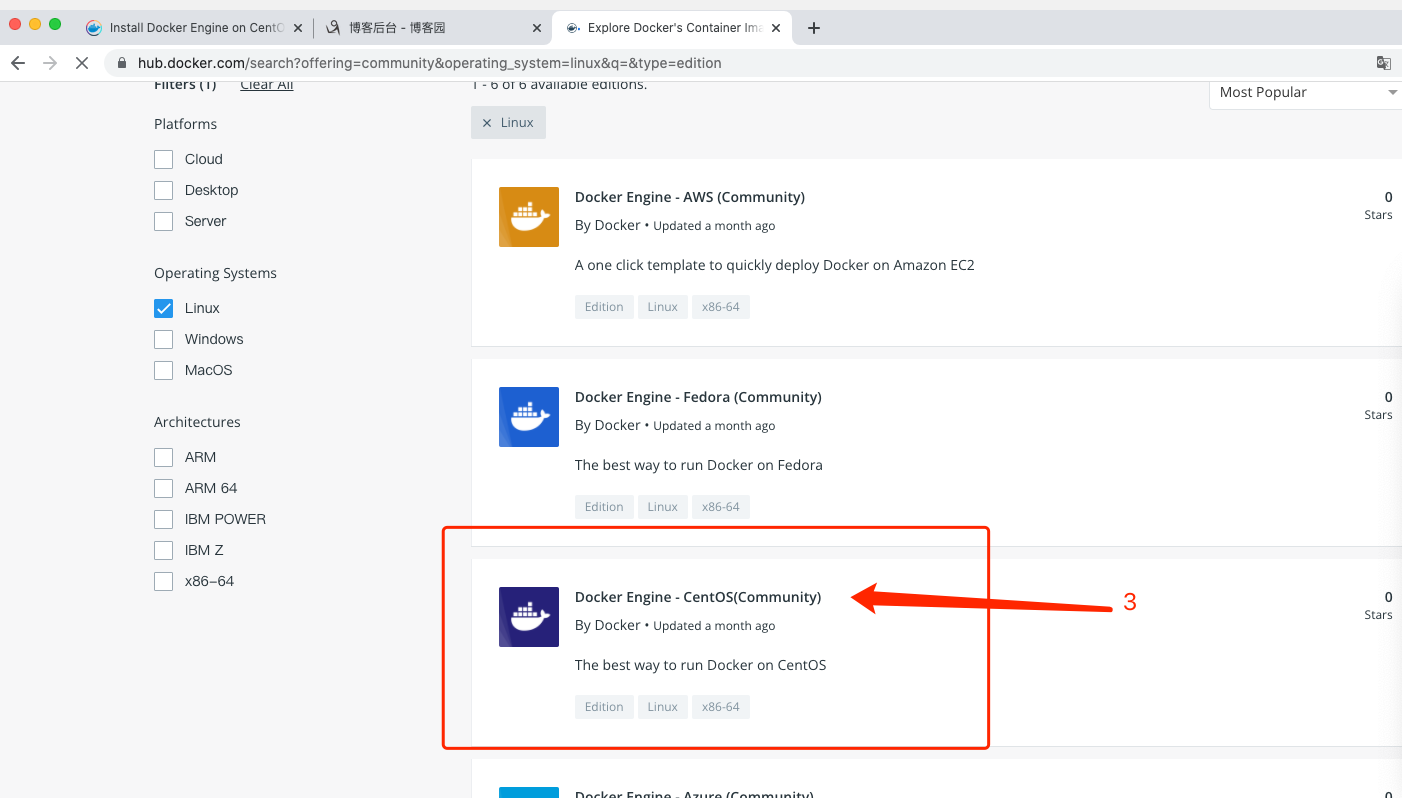1402x798 pixels.
Task: Open the Most Popular sort dropdown
Action: (x=1305, y=92)
